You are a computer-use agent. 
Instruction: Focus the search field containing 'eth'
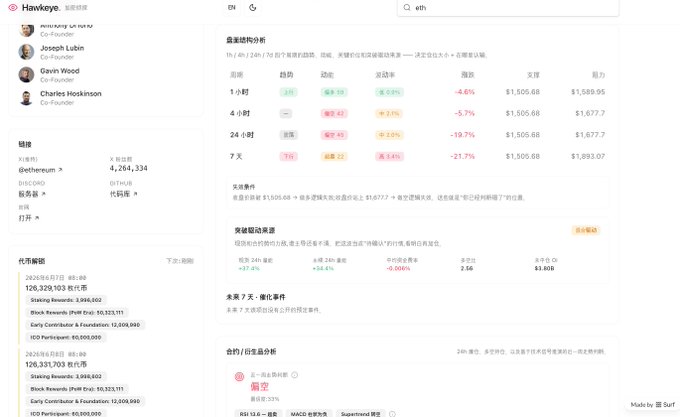[x=508, y=7]
